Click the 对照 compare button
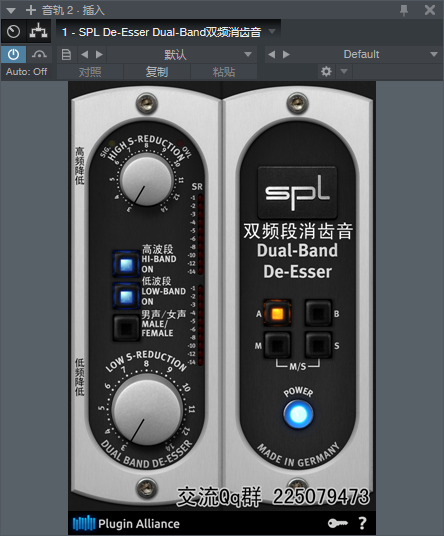 click(90, 72)
